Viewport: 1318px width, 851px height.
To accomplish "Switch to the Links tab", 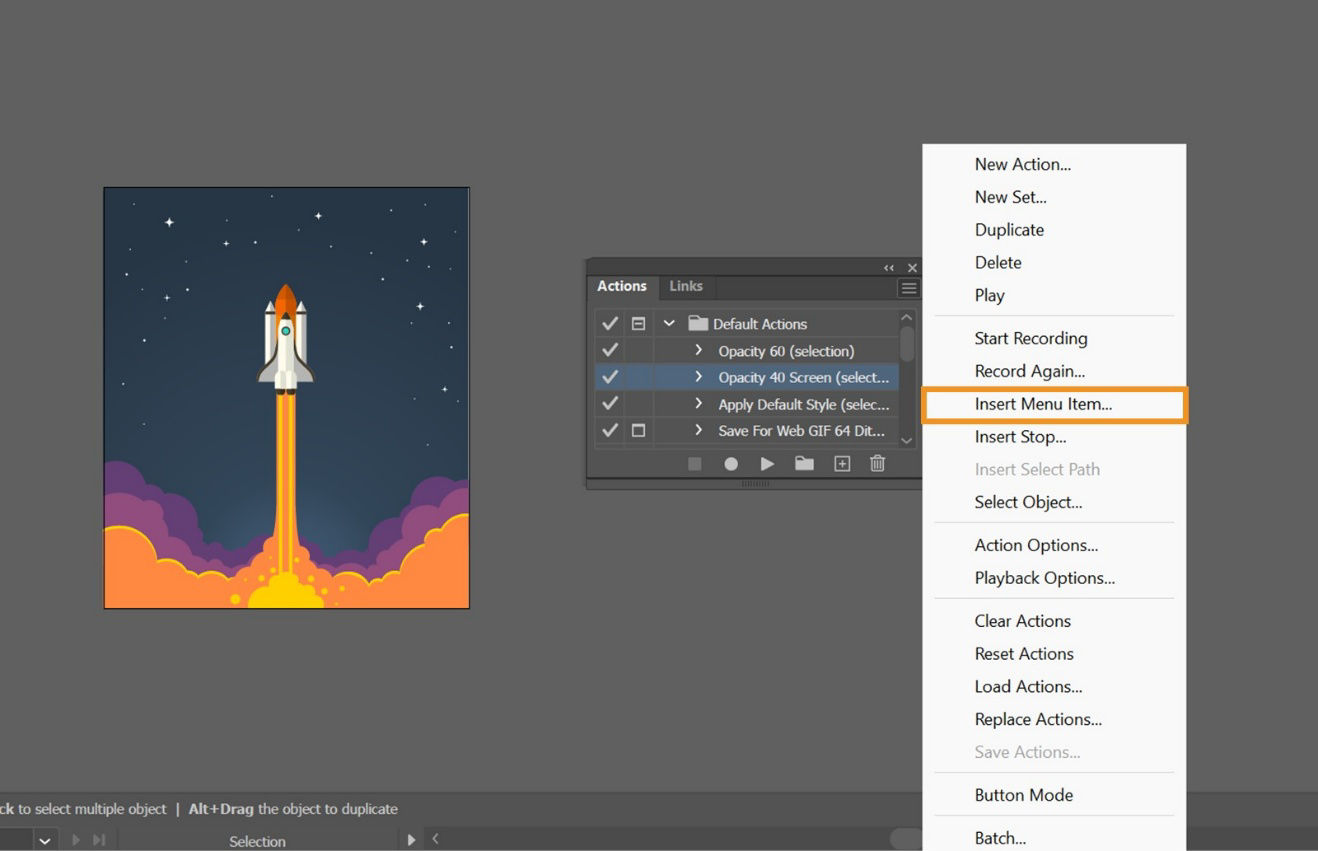I will click(686, 286).
